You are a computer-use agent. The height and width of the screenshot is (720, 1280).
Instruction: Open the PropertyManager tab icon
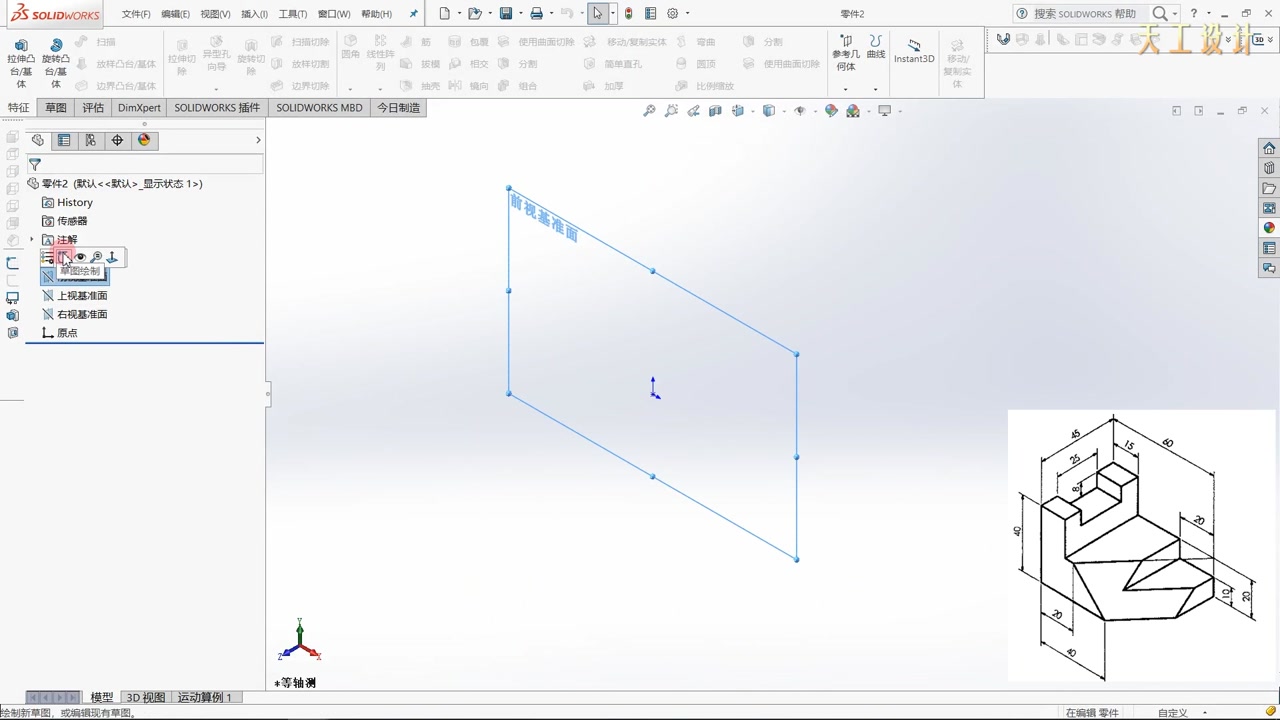coord(64,140)
